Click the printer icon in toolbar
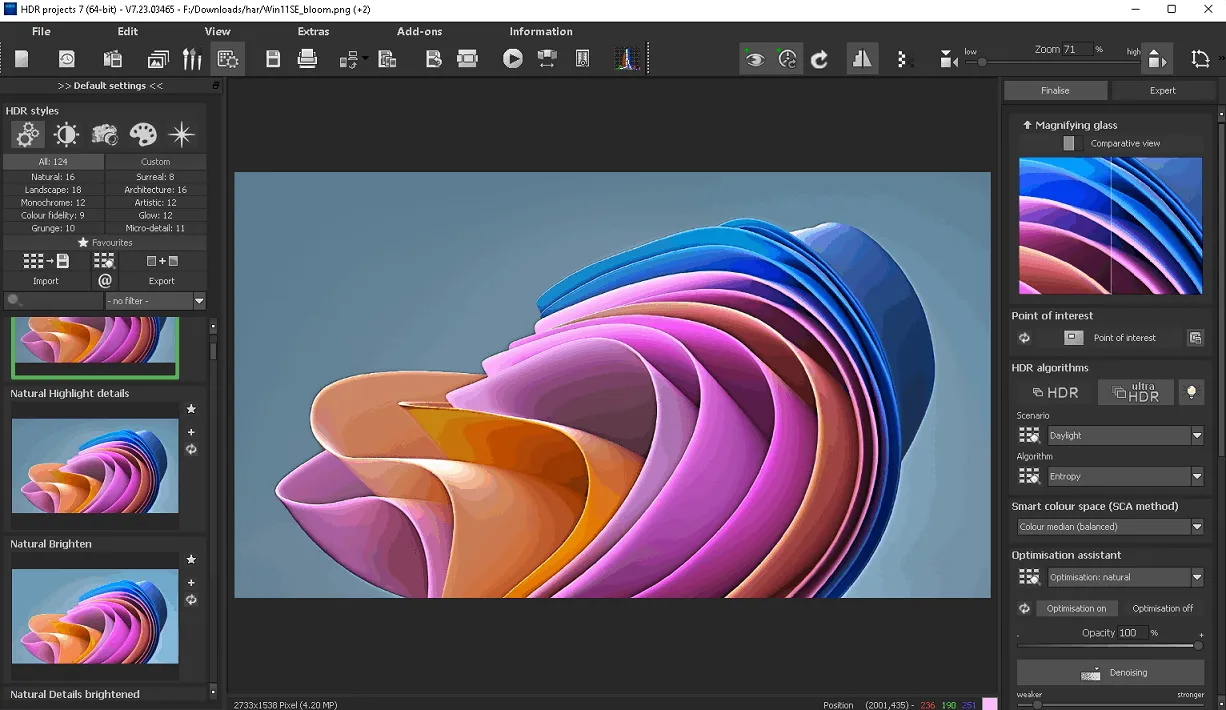Viewport: 1226px width, 710px height. tap(308, 59)
